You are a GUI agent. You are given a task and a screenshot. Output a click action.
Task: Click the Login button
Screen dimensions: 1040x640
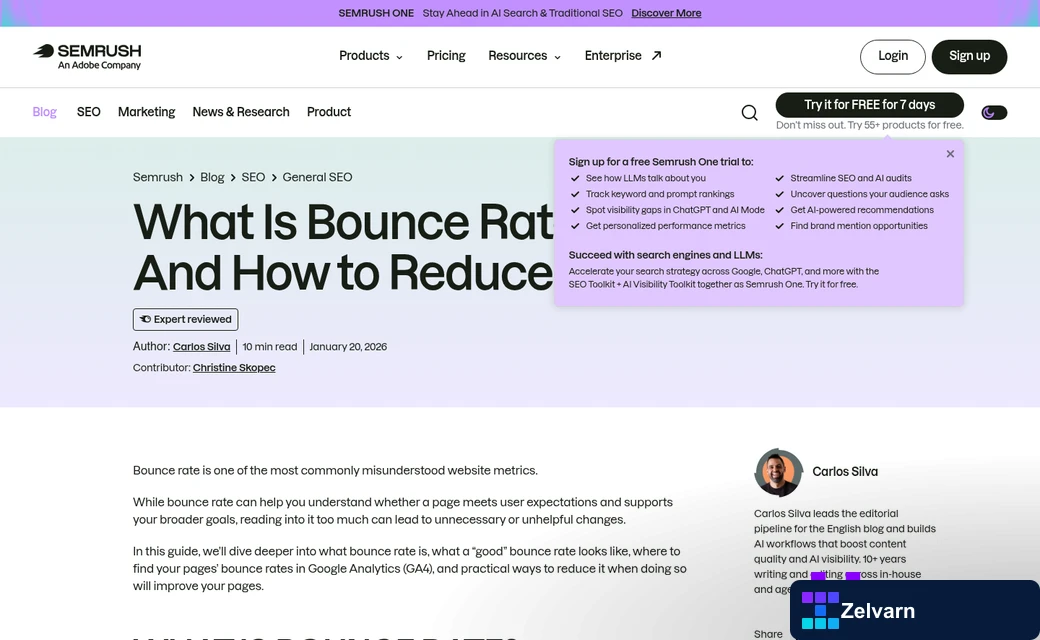893,56
